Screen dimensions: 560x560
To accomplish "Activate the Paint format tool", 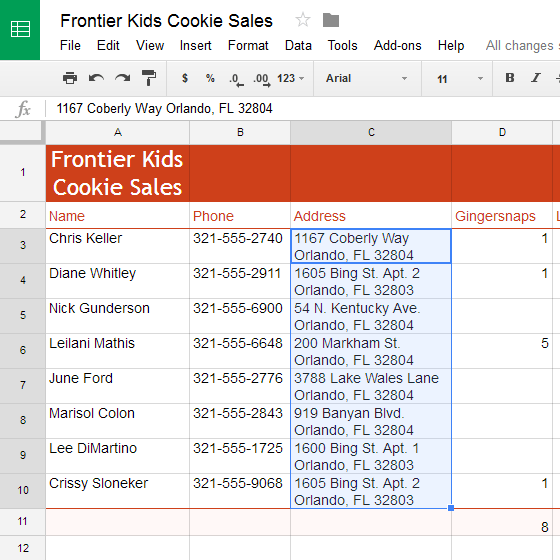I will 149,78.
